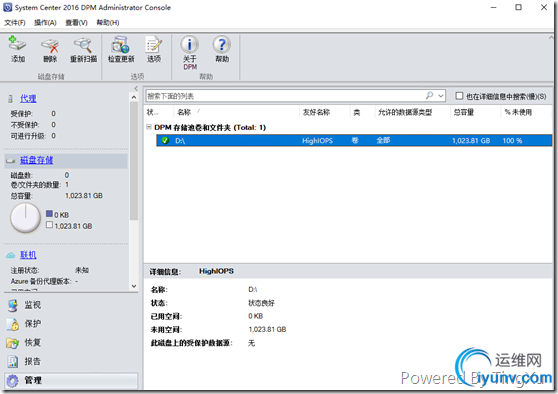Click the left pane scroll down arrow
This screenshot has width=558, height=394.
[x=134, y=286]
